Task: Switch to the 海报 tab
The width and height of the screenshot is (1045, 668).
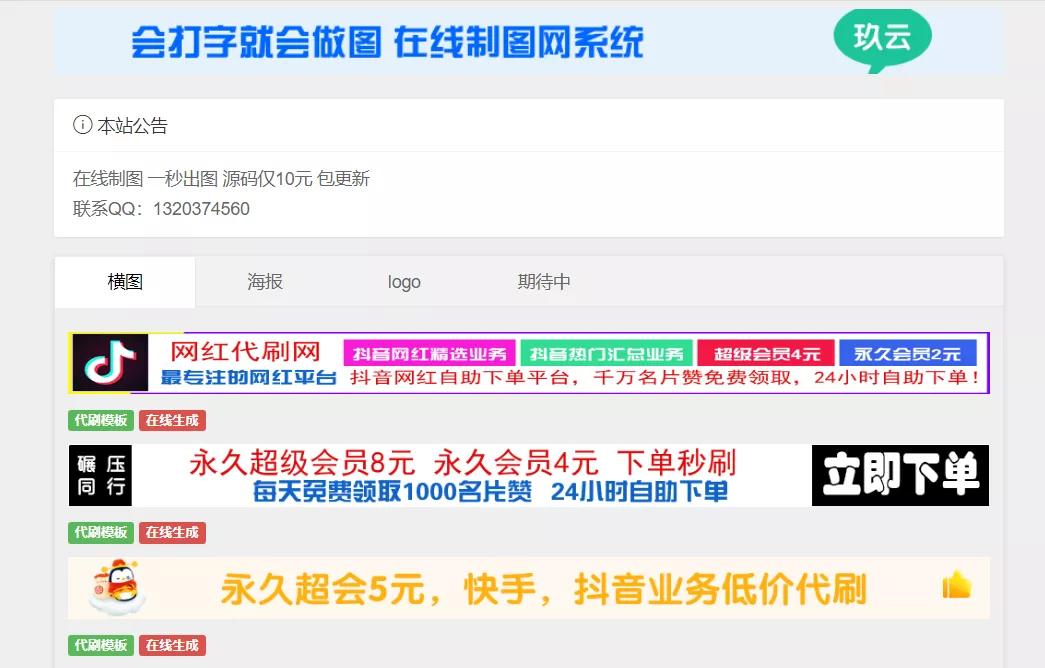Action: (x=265, y=281)
